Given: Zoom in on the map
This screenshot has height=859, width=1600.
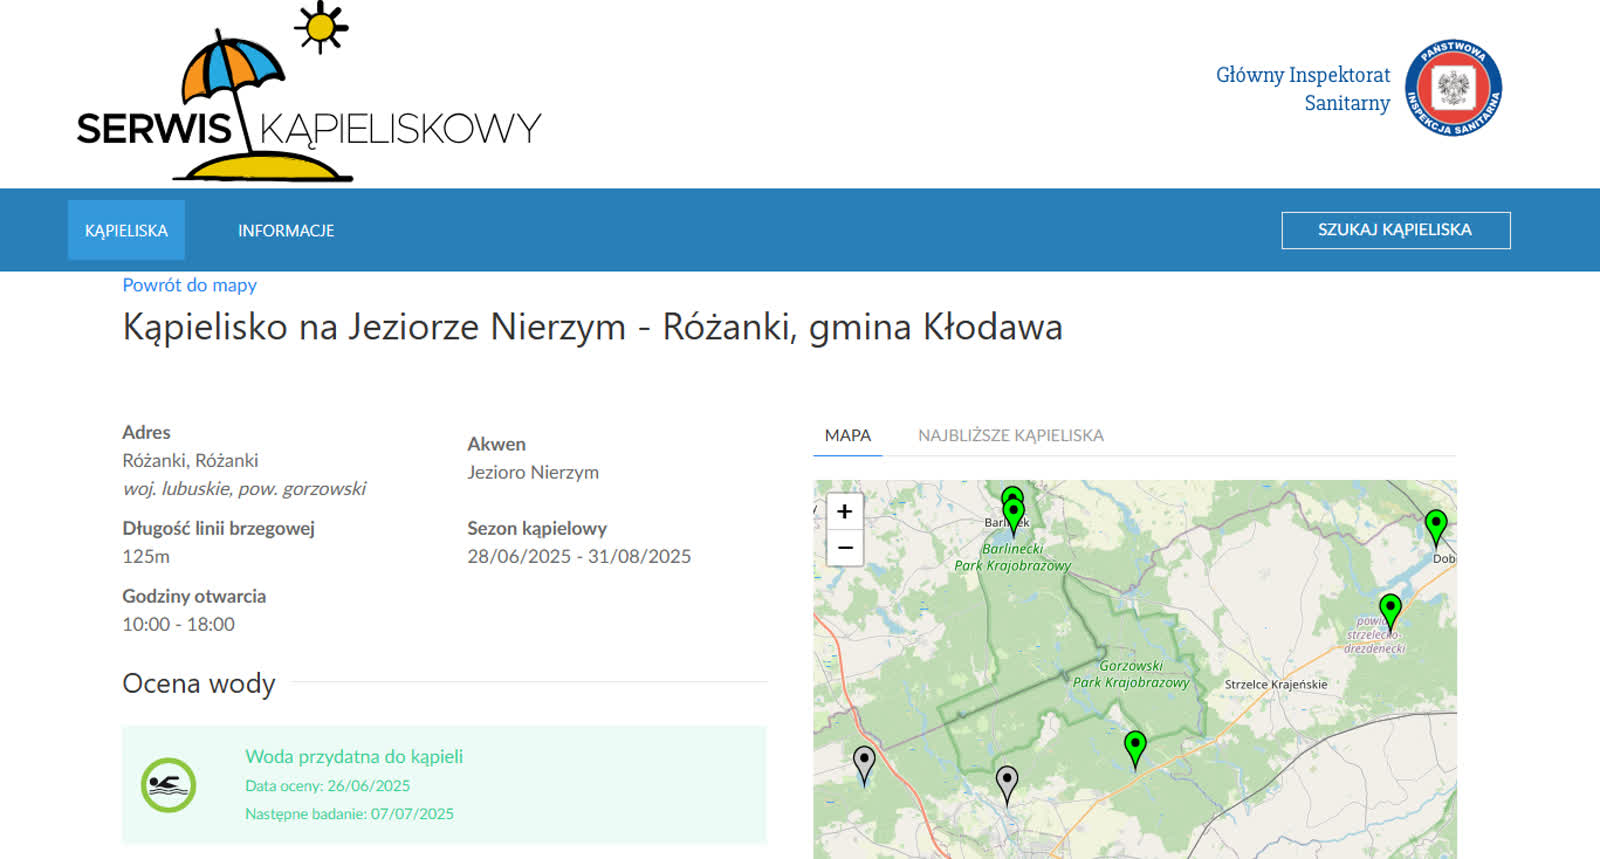Looking at the screenshot, I should click(845, 512).
